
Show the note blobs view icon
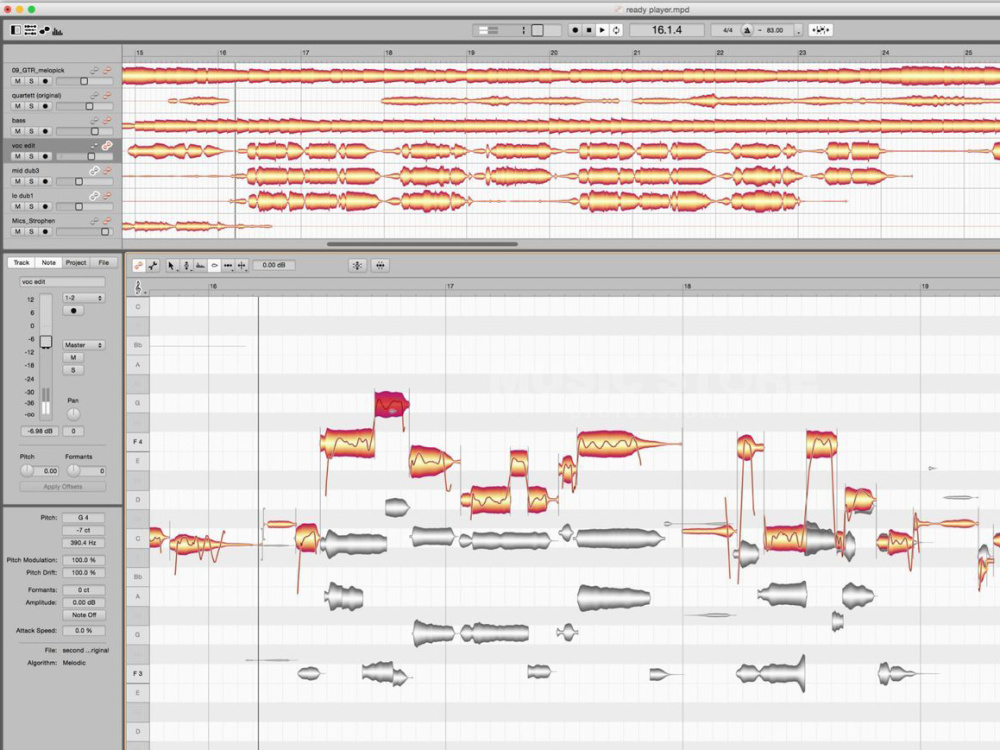click(45, 30)
